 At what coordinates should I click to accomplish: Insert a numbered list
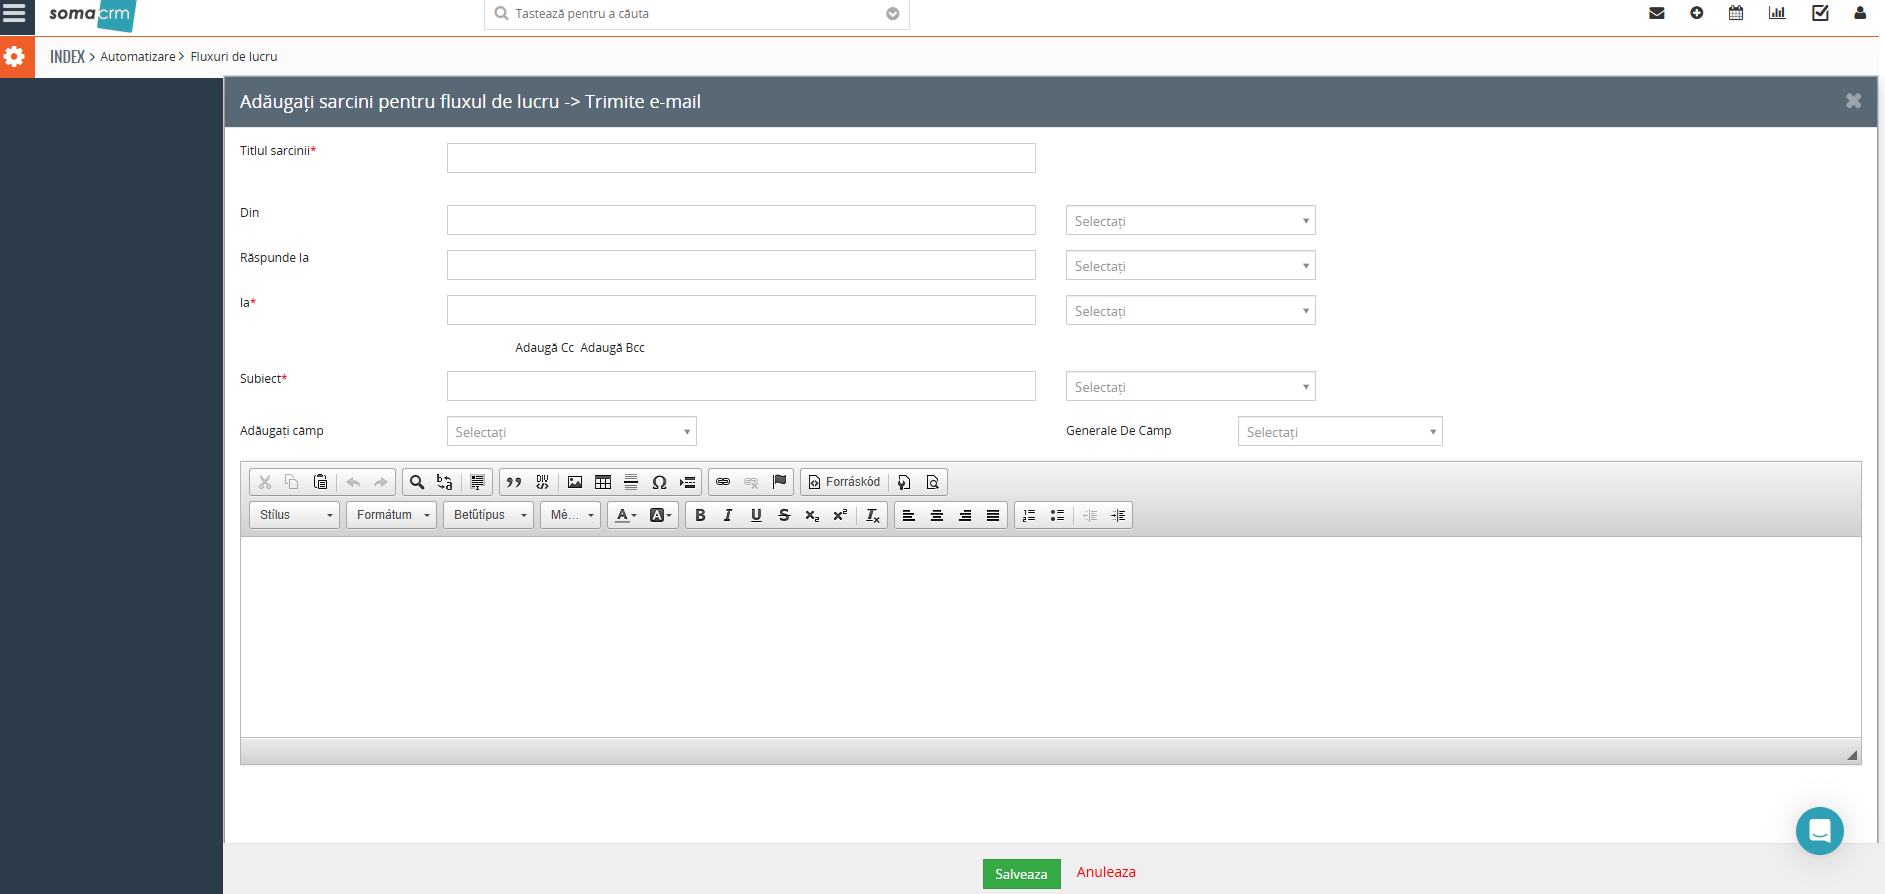(1029, 515)
